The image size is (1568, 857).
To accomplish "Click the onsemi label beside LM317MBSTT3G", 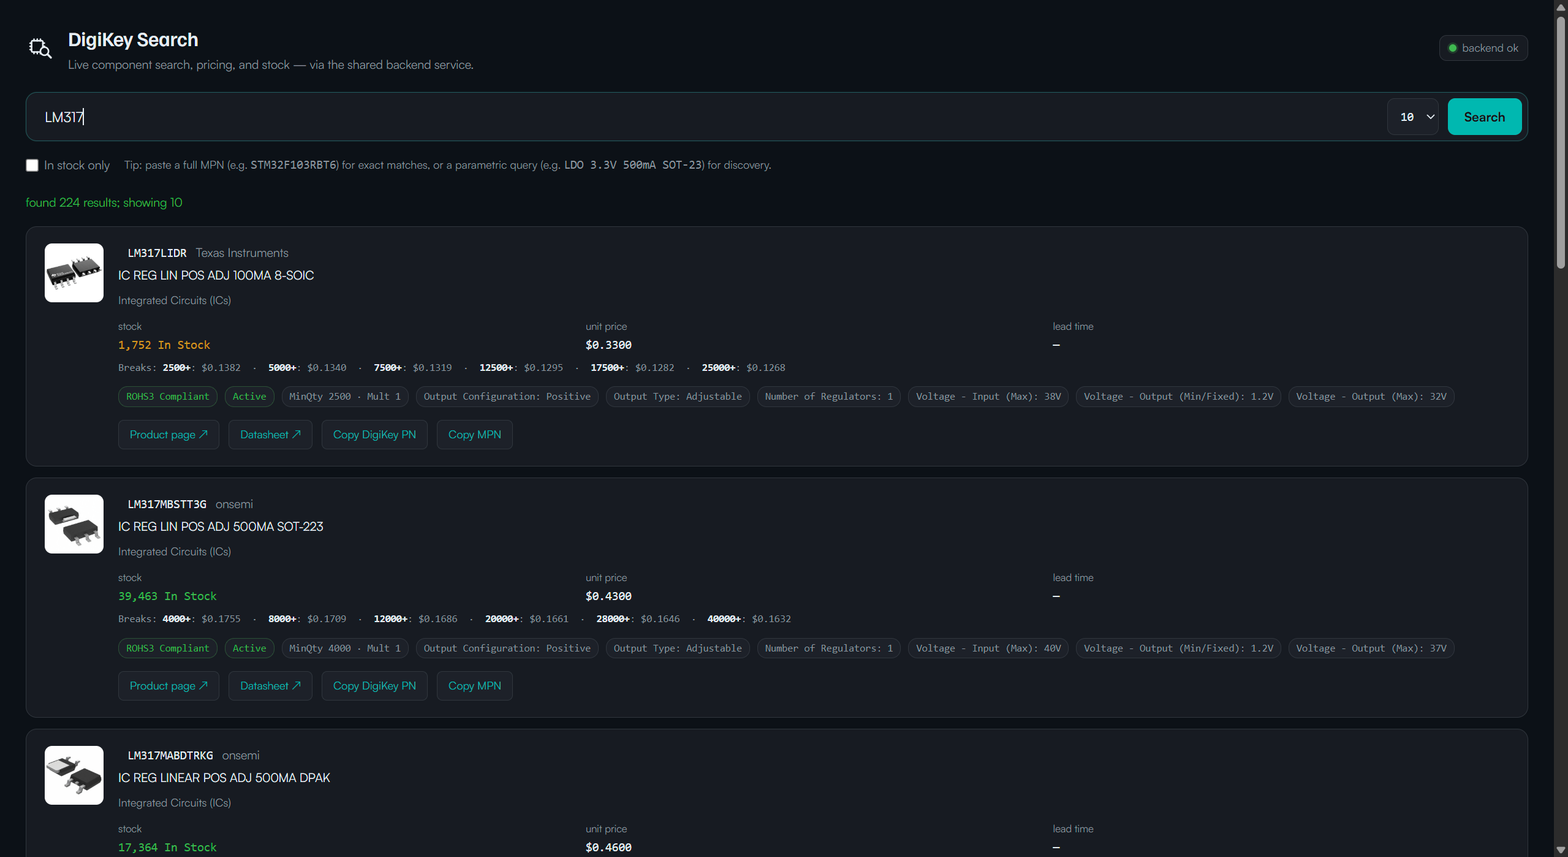I will (x=234, y=504).
